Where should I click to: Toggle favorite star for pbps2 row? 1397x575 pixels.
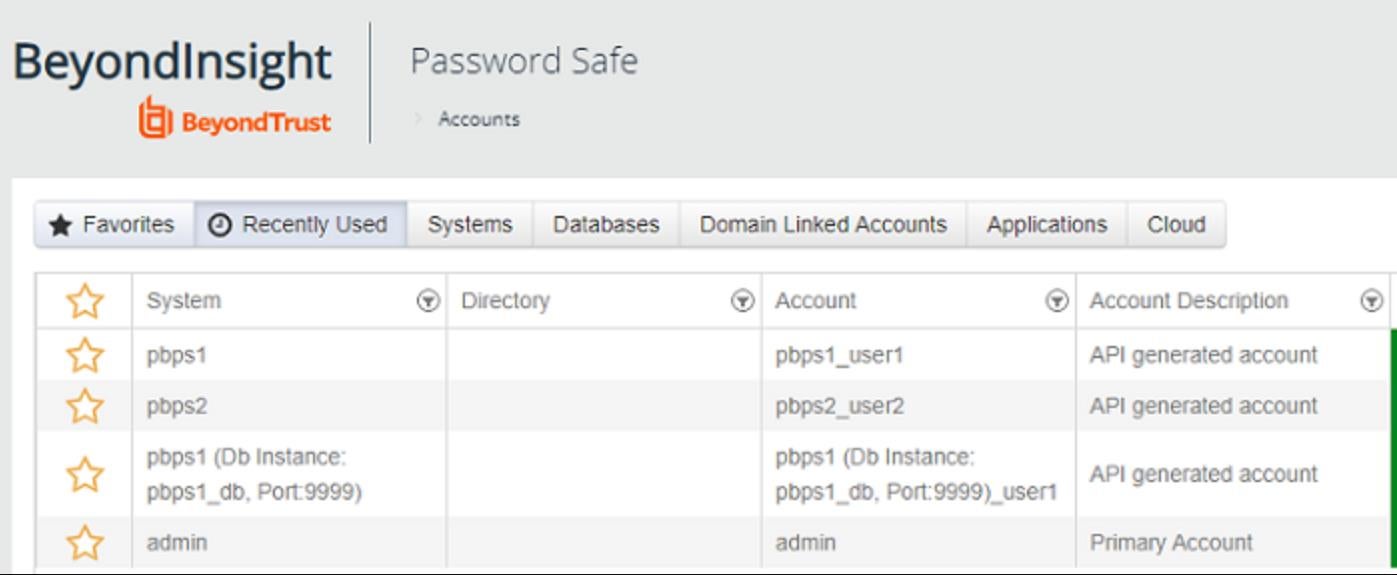[85, 406]
